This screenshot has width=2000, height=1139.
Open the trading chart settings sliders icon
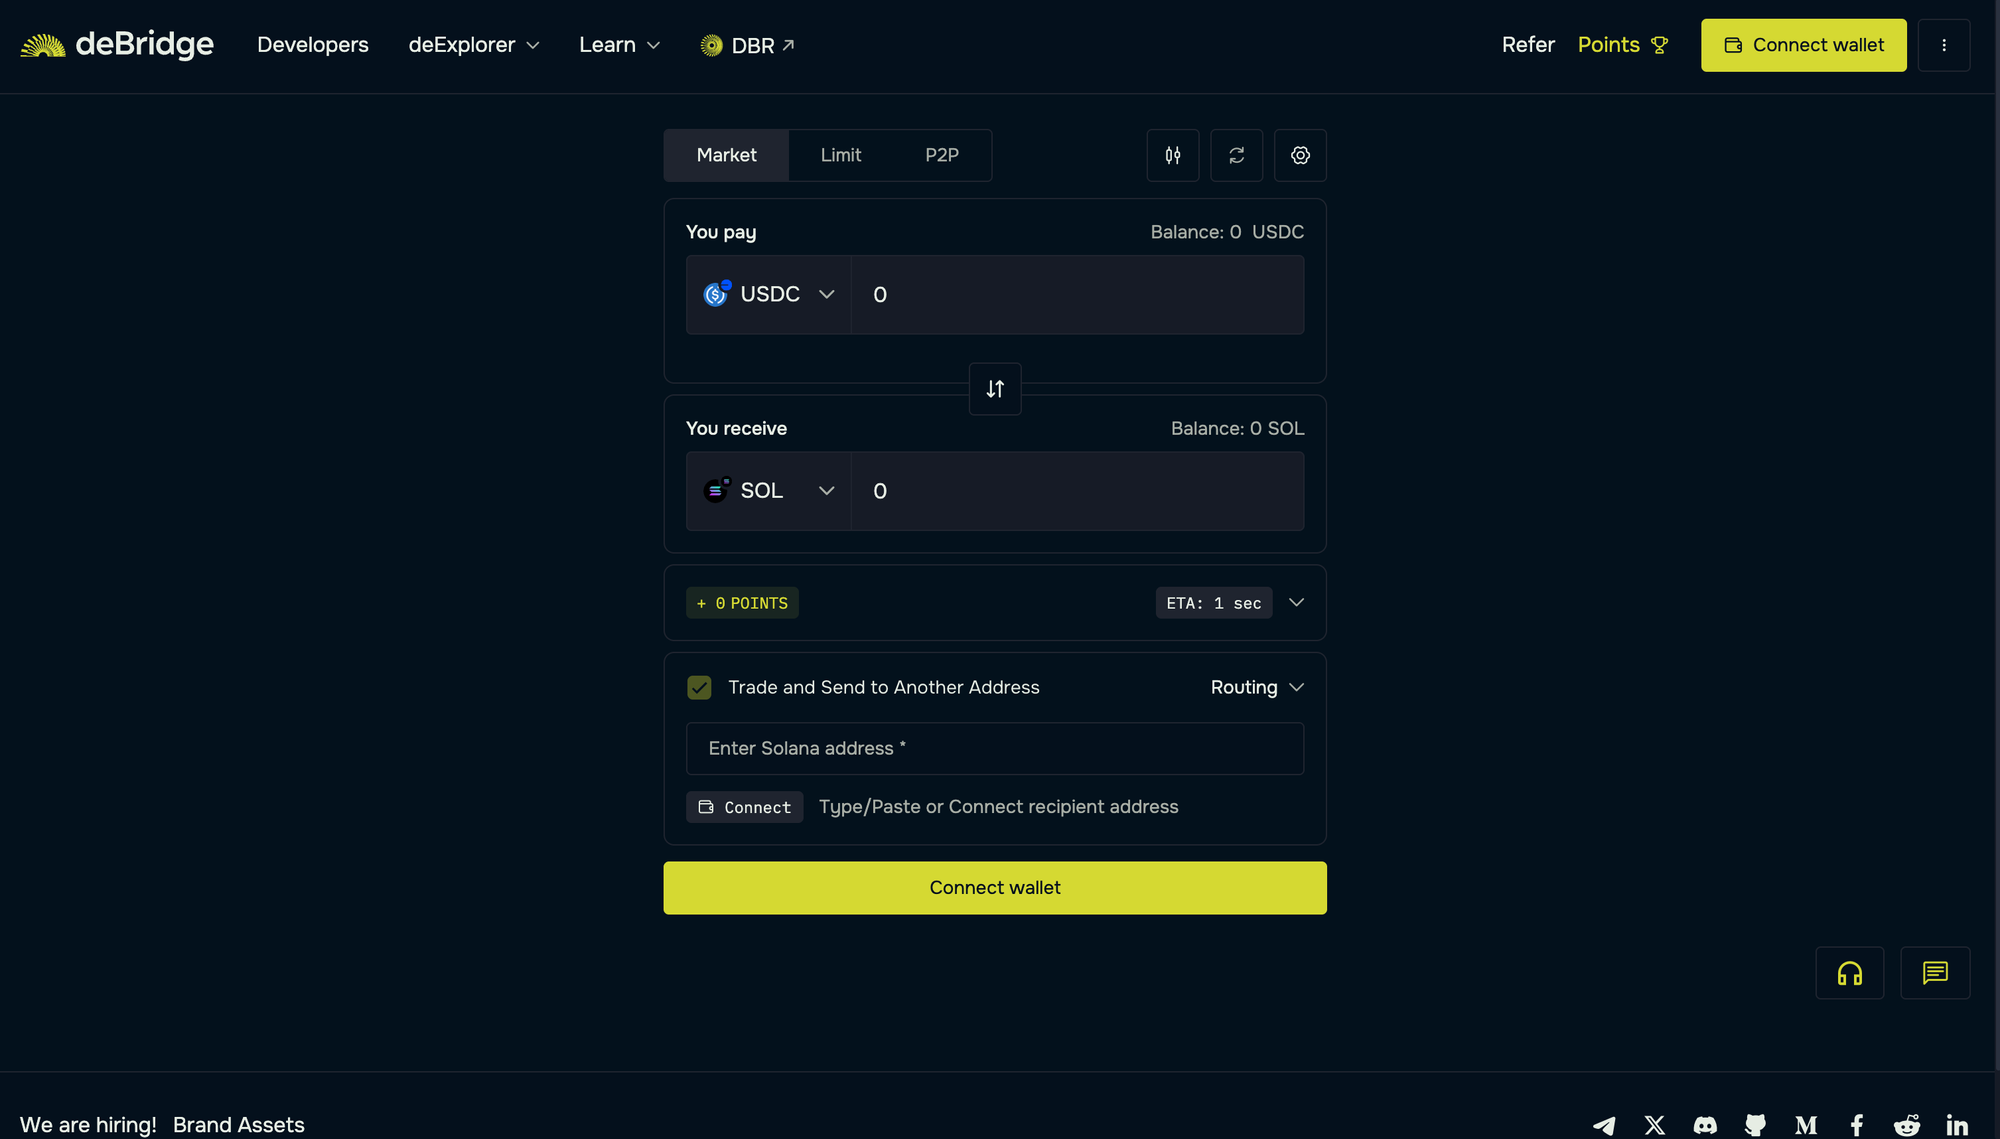1173,155
